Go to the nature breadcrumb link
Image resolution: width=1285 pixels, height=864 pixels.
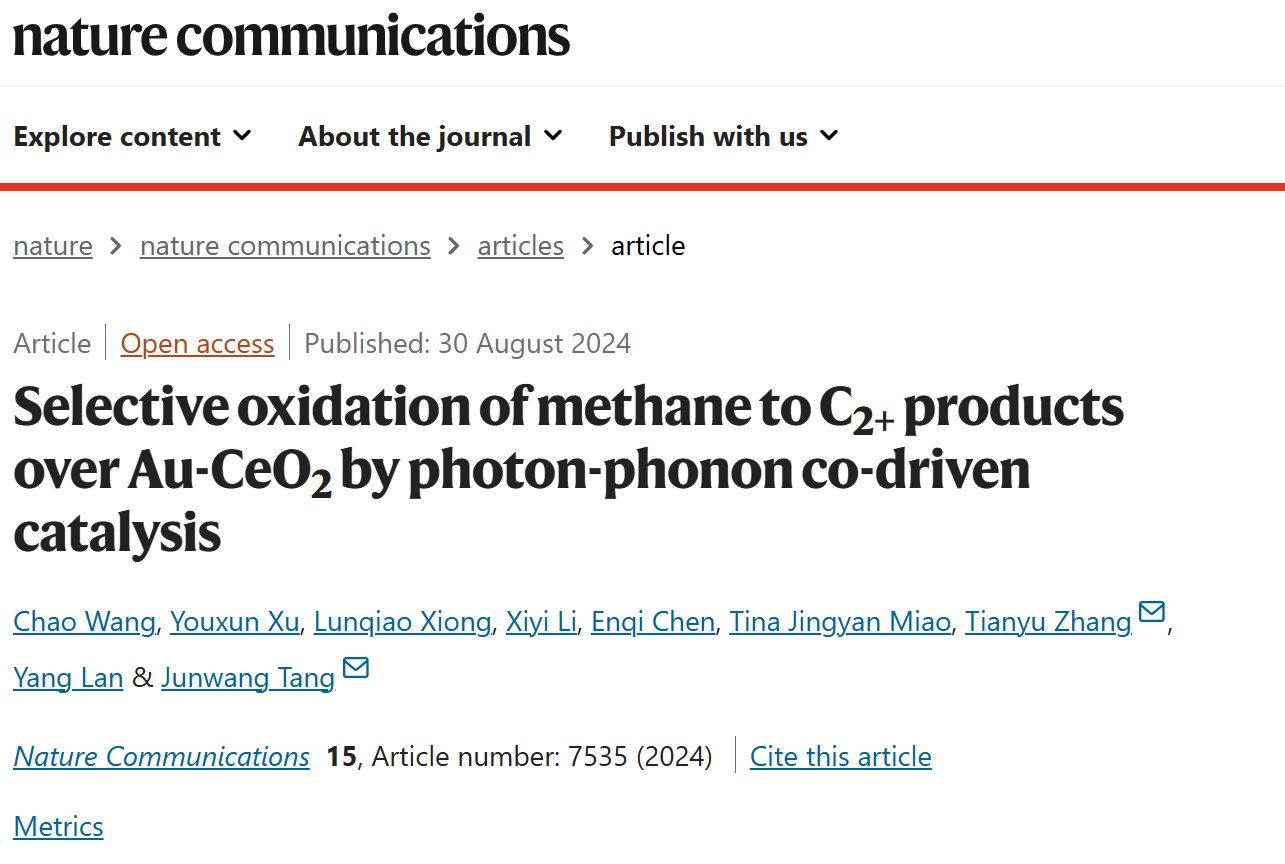(53, 246)
